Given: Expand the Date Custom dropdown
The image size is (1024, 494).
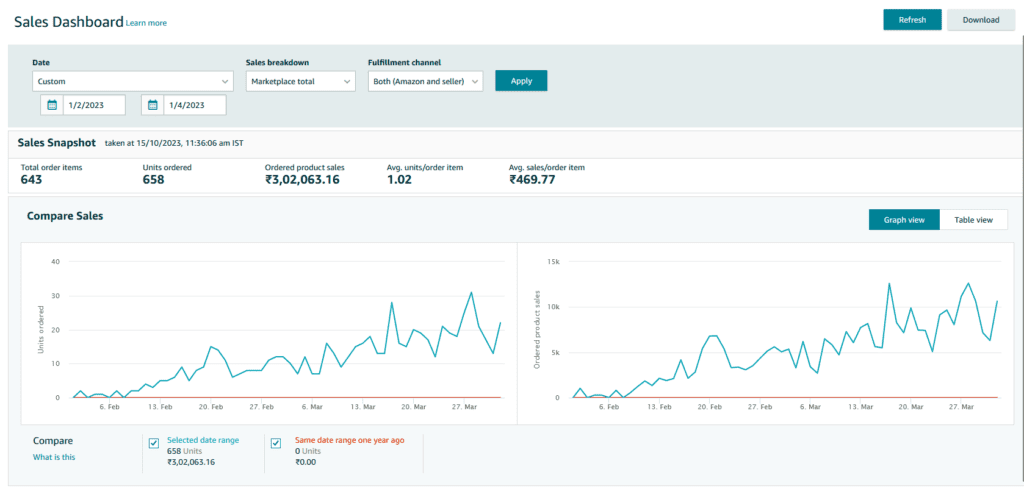Looking at the screenshot, I should coord(133,82).
